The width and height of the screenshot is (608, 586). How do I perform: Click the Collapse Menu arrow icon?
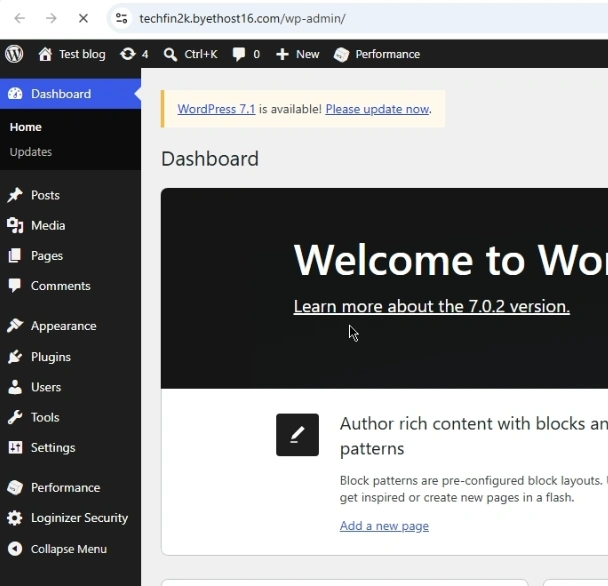pos(15,549)
